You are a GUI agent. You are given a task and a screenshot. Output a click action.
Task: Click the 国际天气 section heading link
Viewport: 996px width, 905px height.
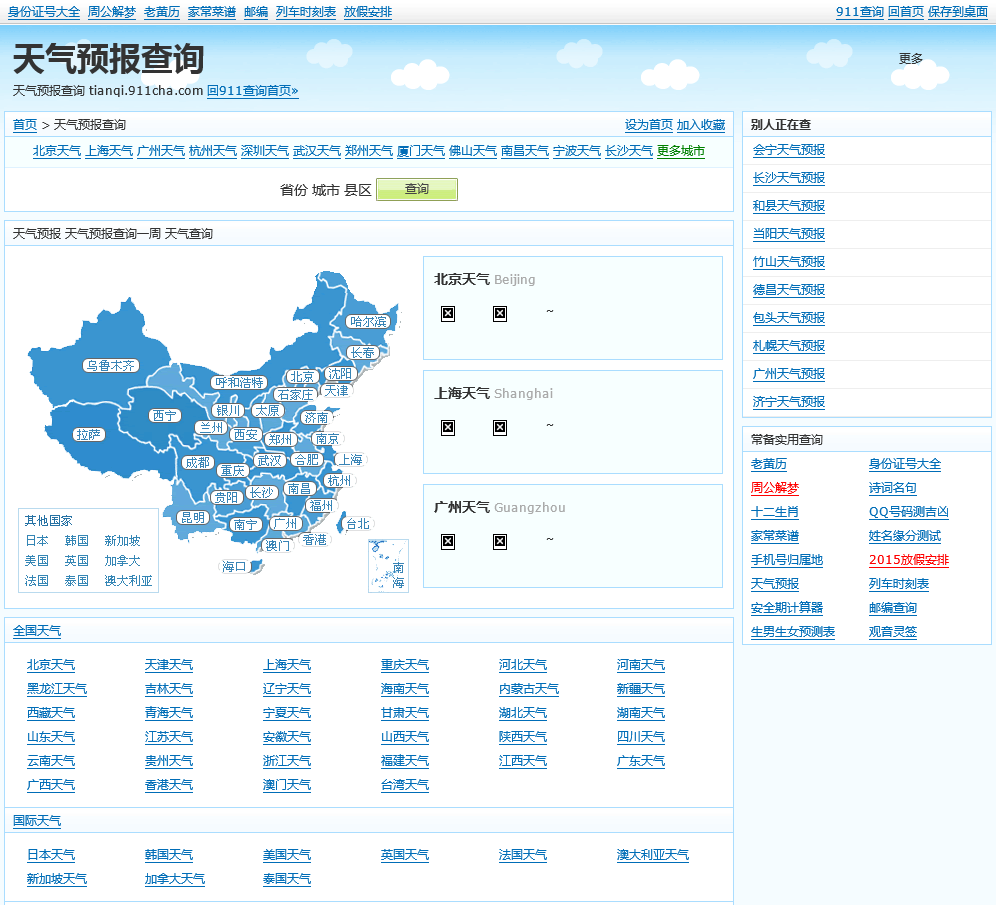[37, 821]
